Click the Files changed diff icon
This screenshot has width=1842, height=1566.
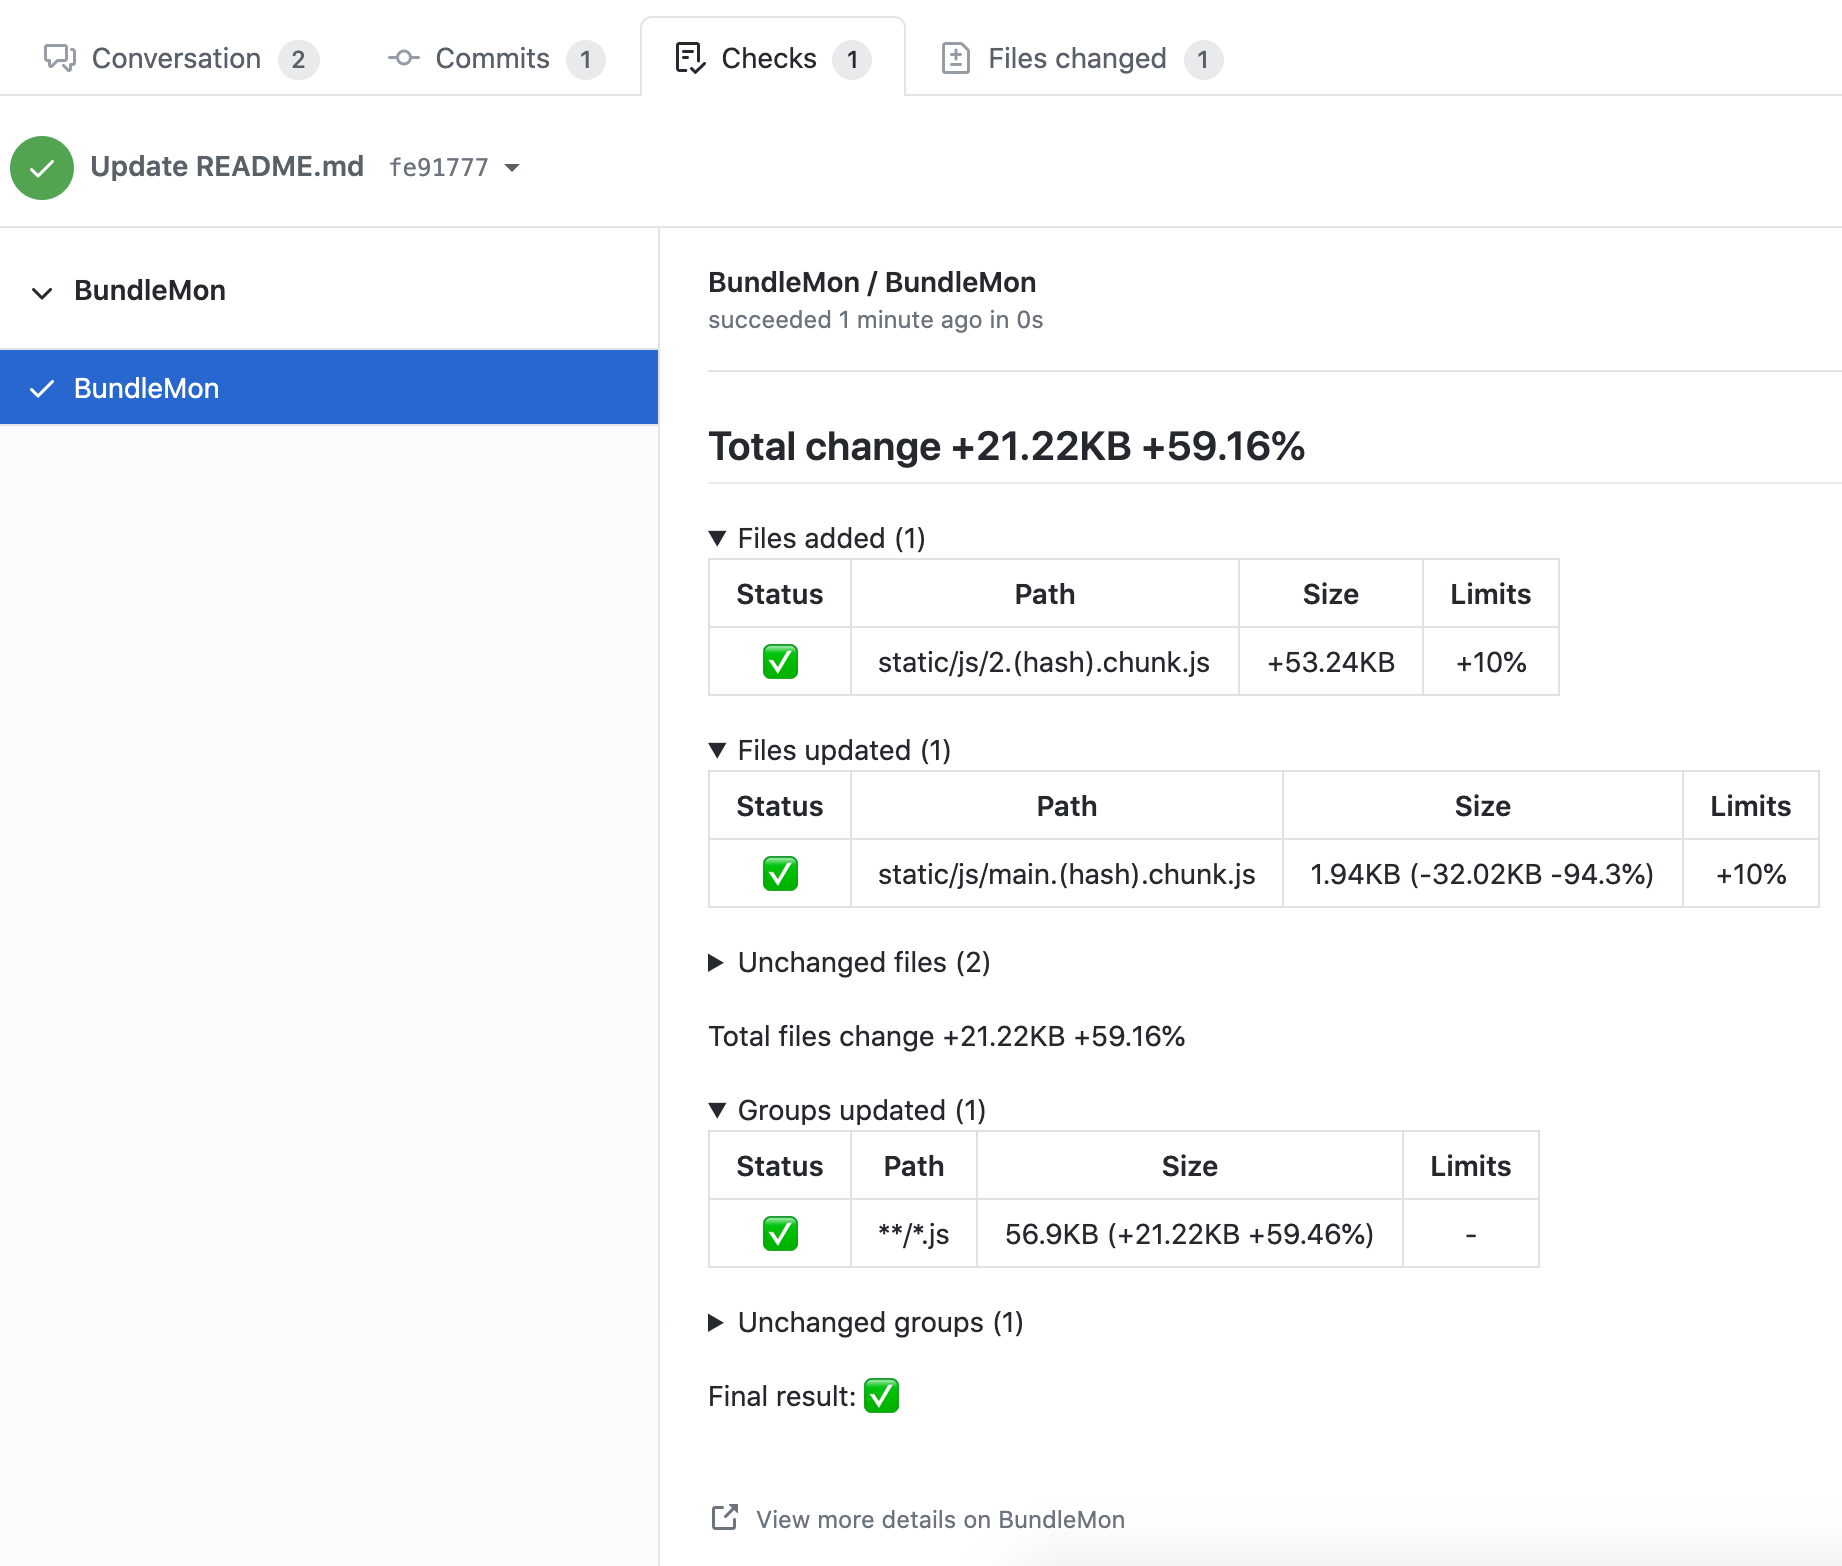[x=956, y=58]
